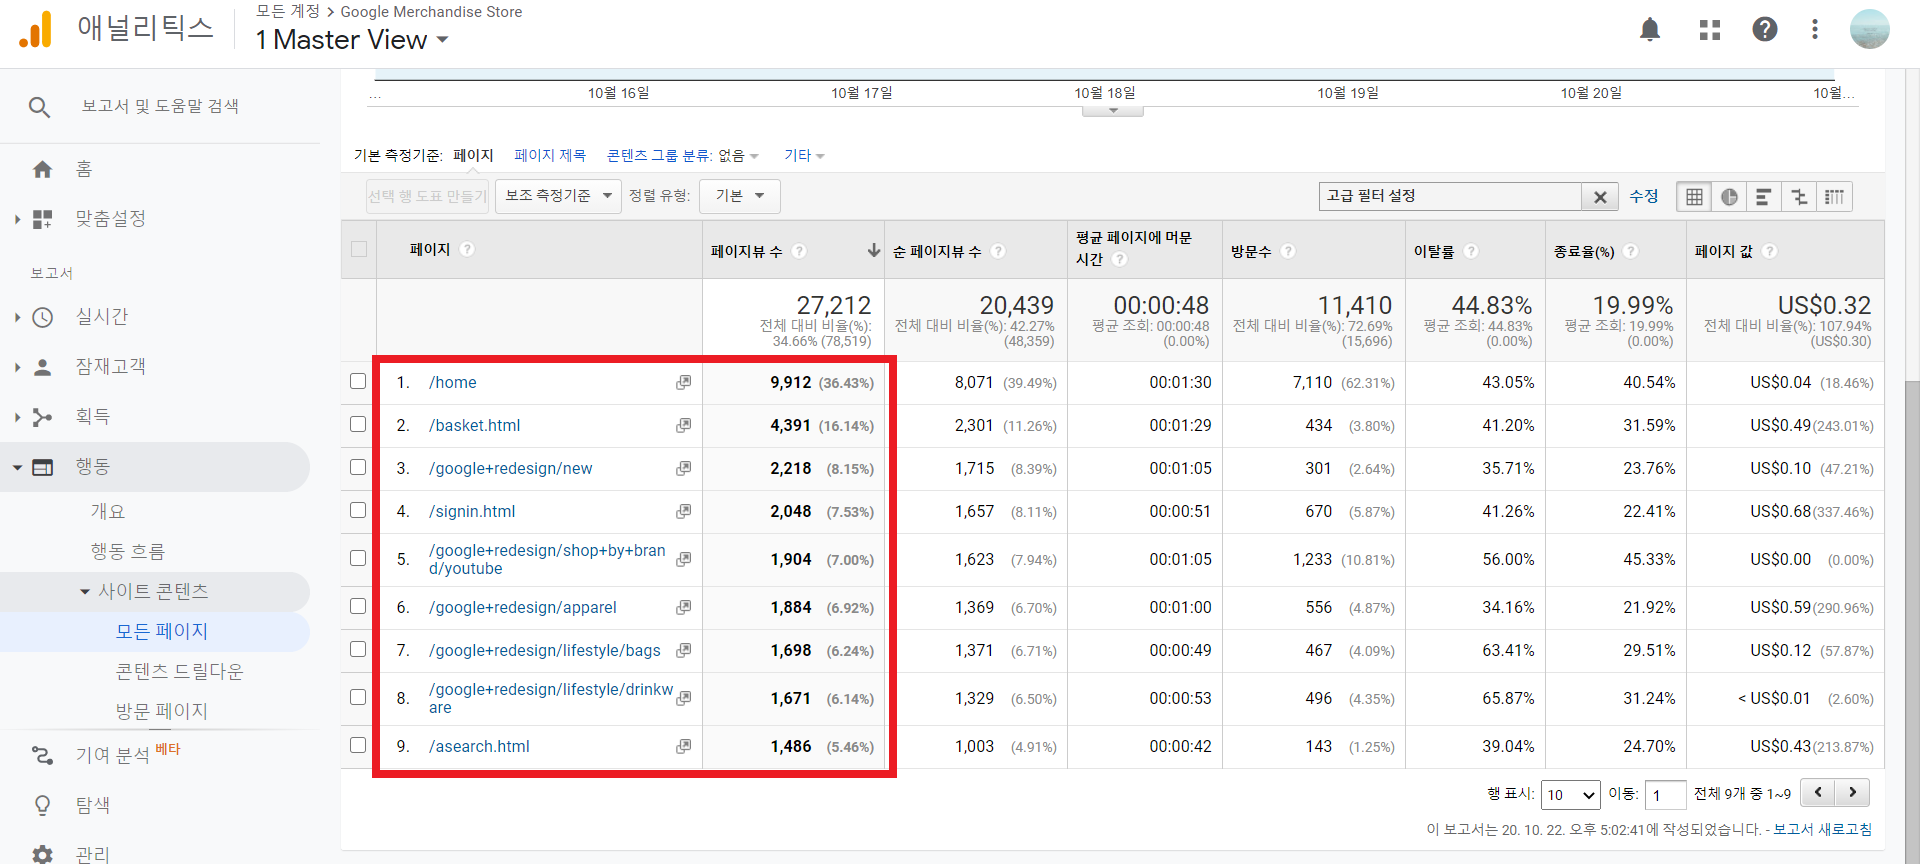Open /asearch.html external link icon
This screenshot has width=1920, height=864.
tap(683, 746)
